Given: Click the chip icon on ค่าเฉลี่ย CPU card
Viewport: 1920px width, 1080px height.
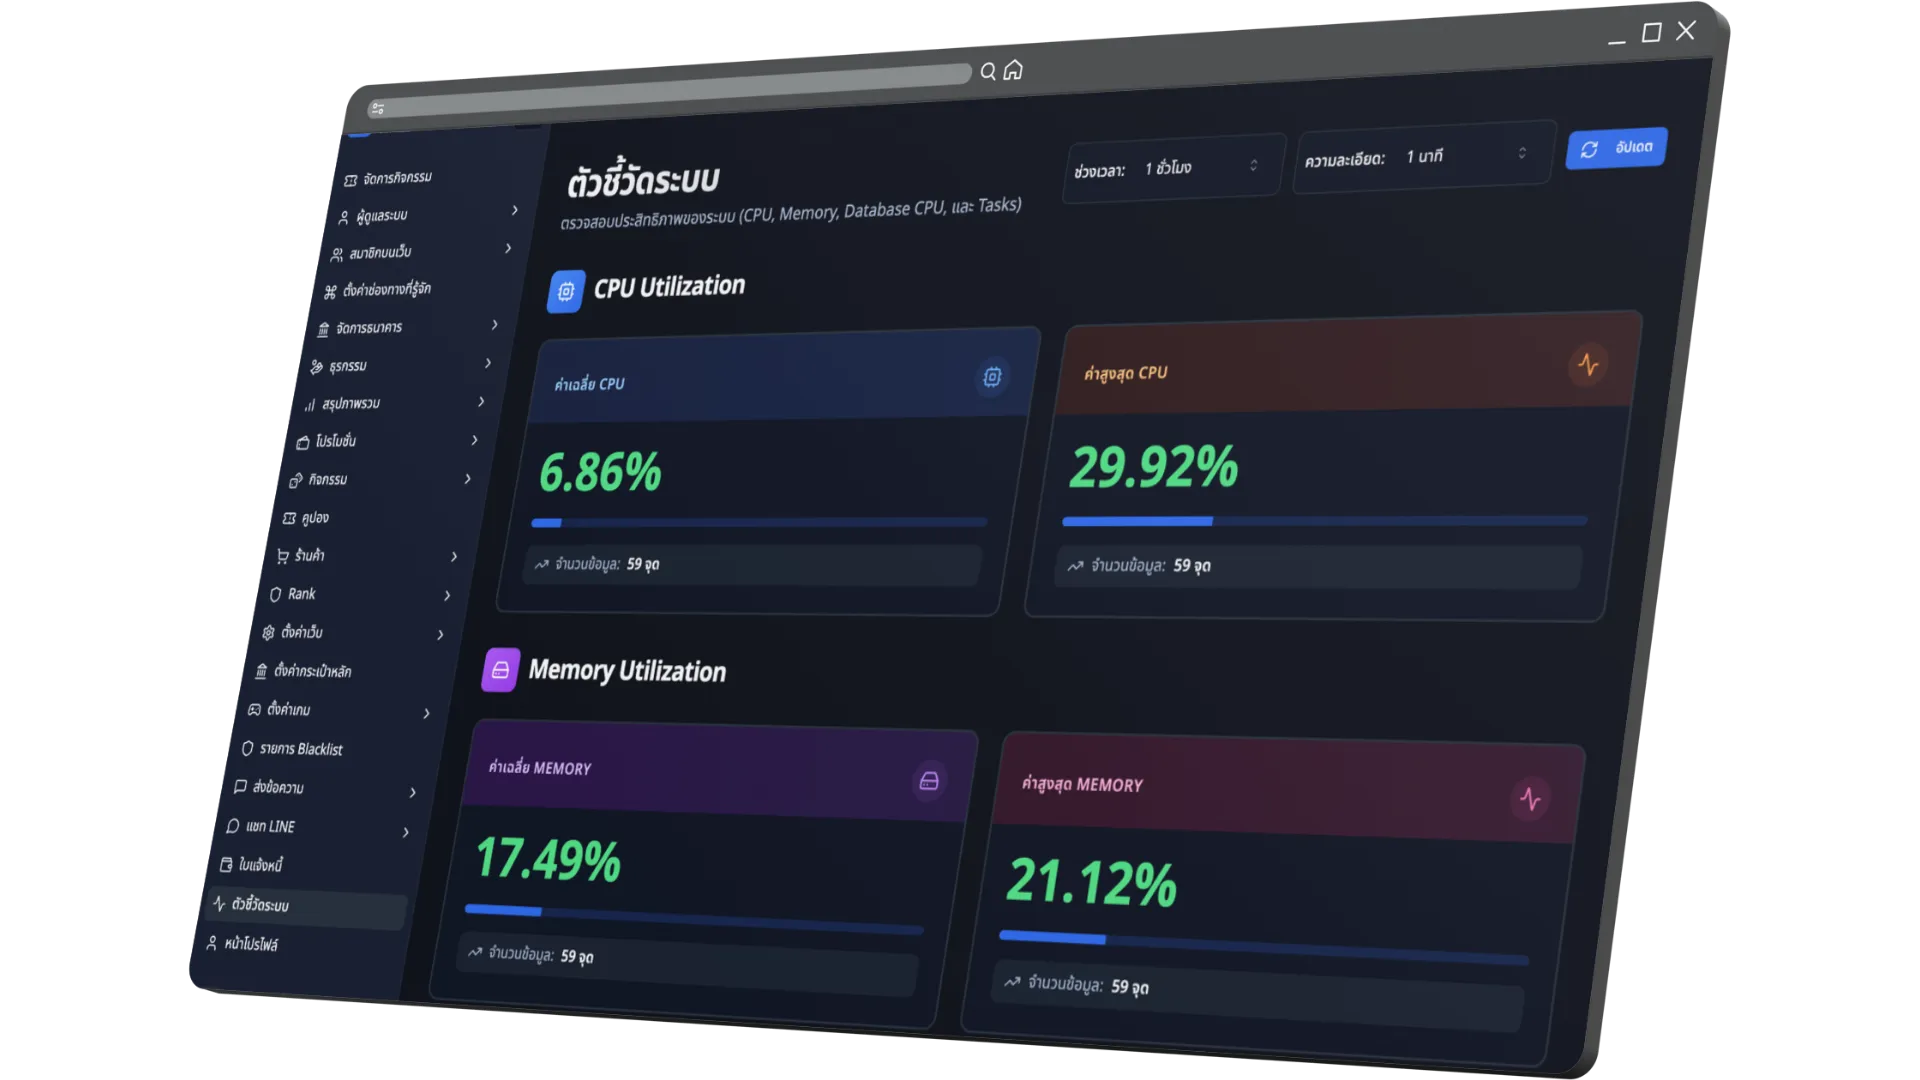Looking at the screenshot, I should pyautogui.click(x=992, y=377).
